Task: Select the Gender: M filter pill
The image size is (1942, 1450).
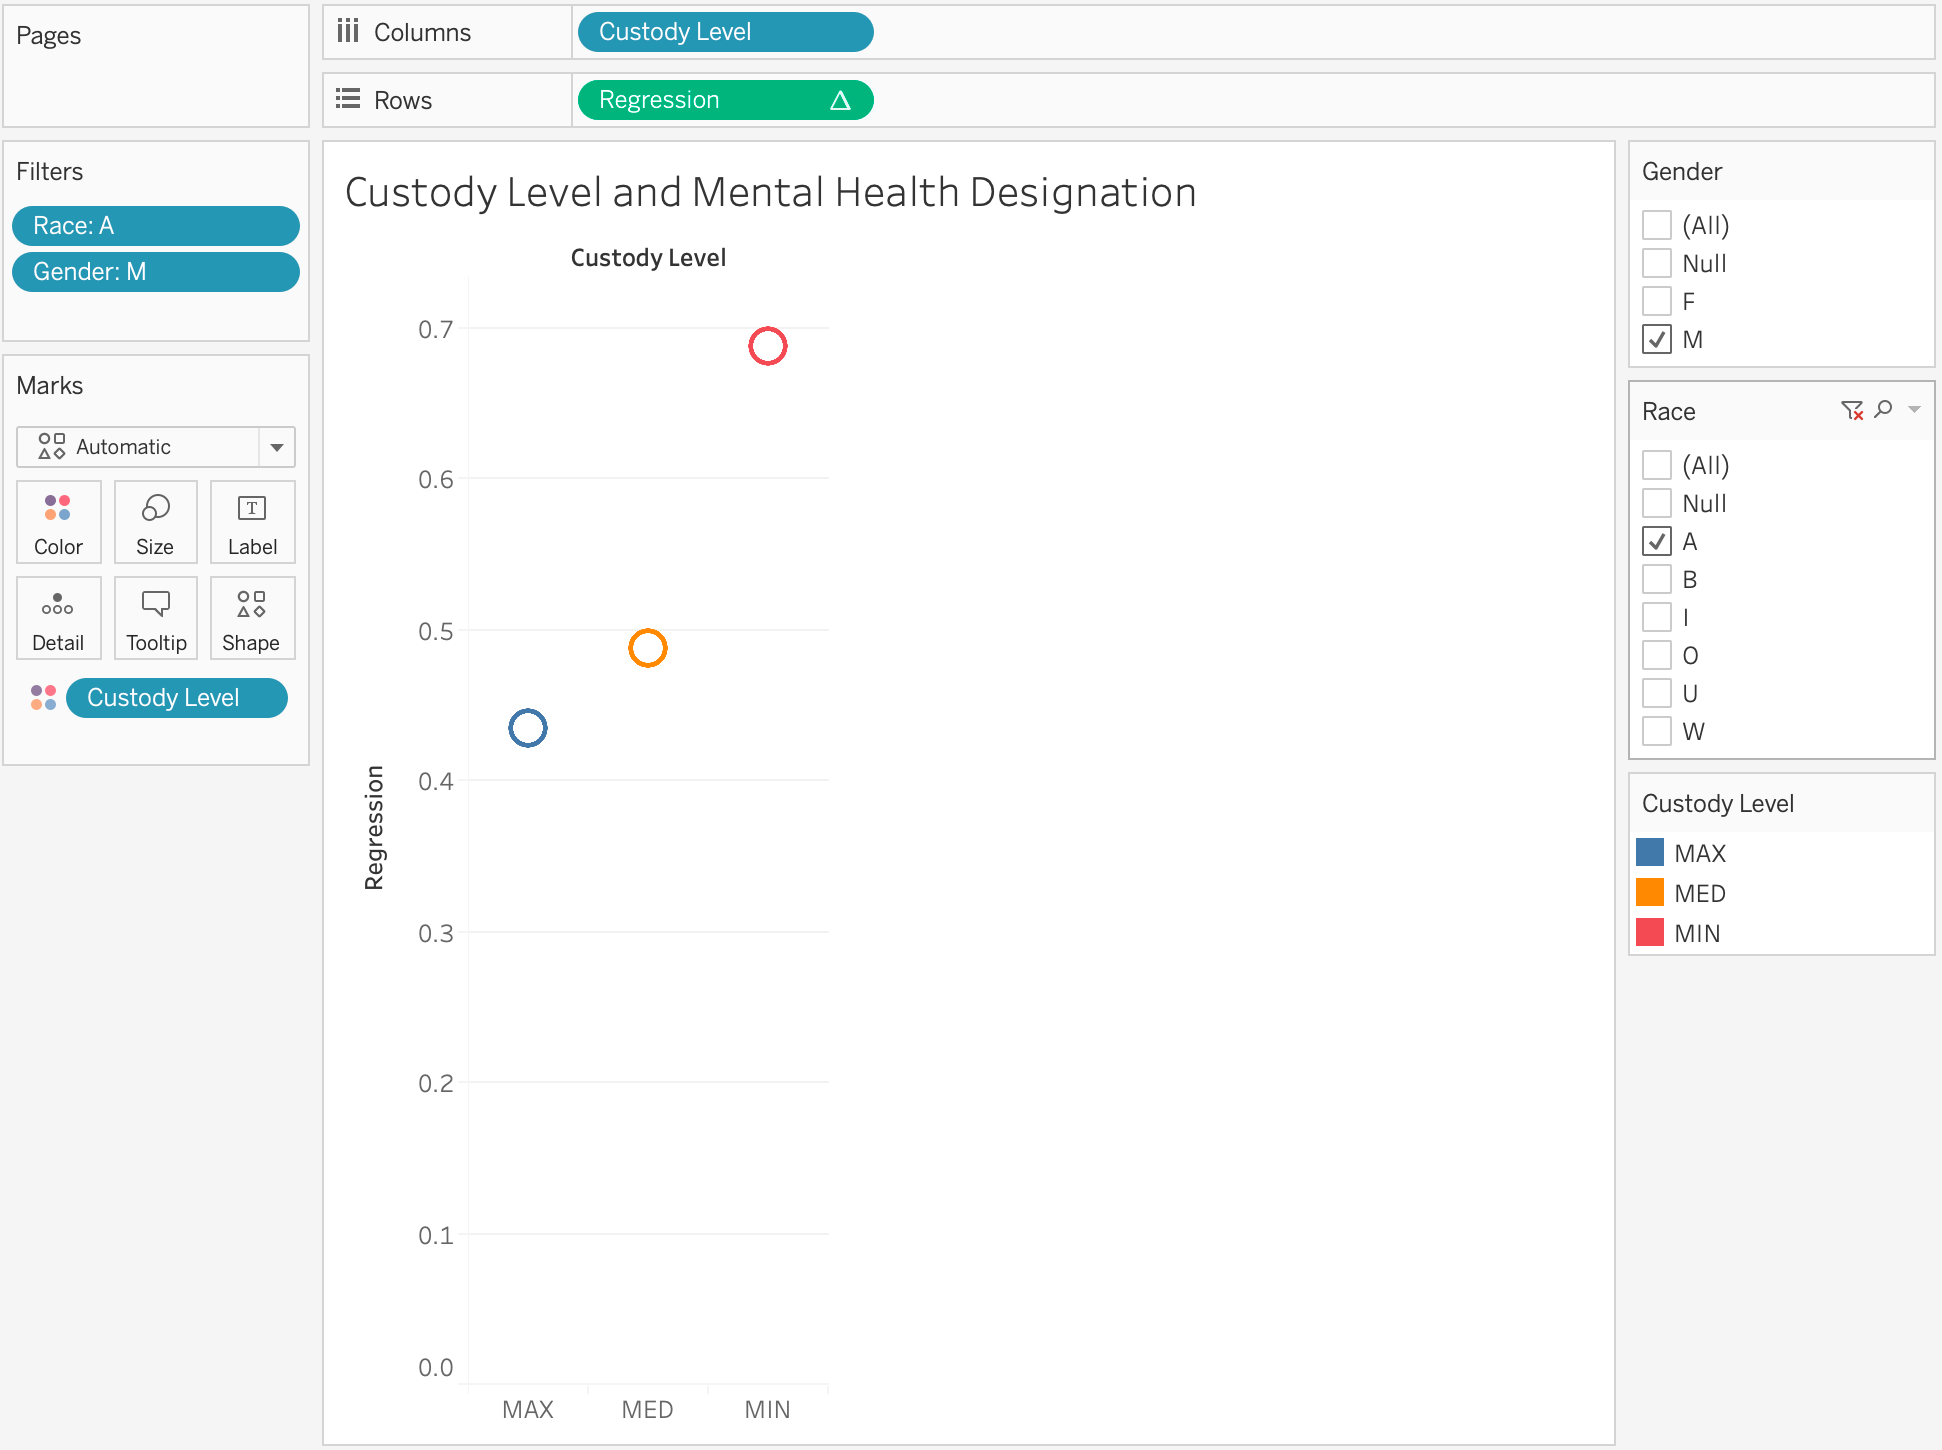Action: tap(155, 272)
